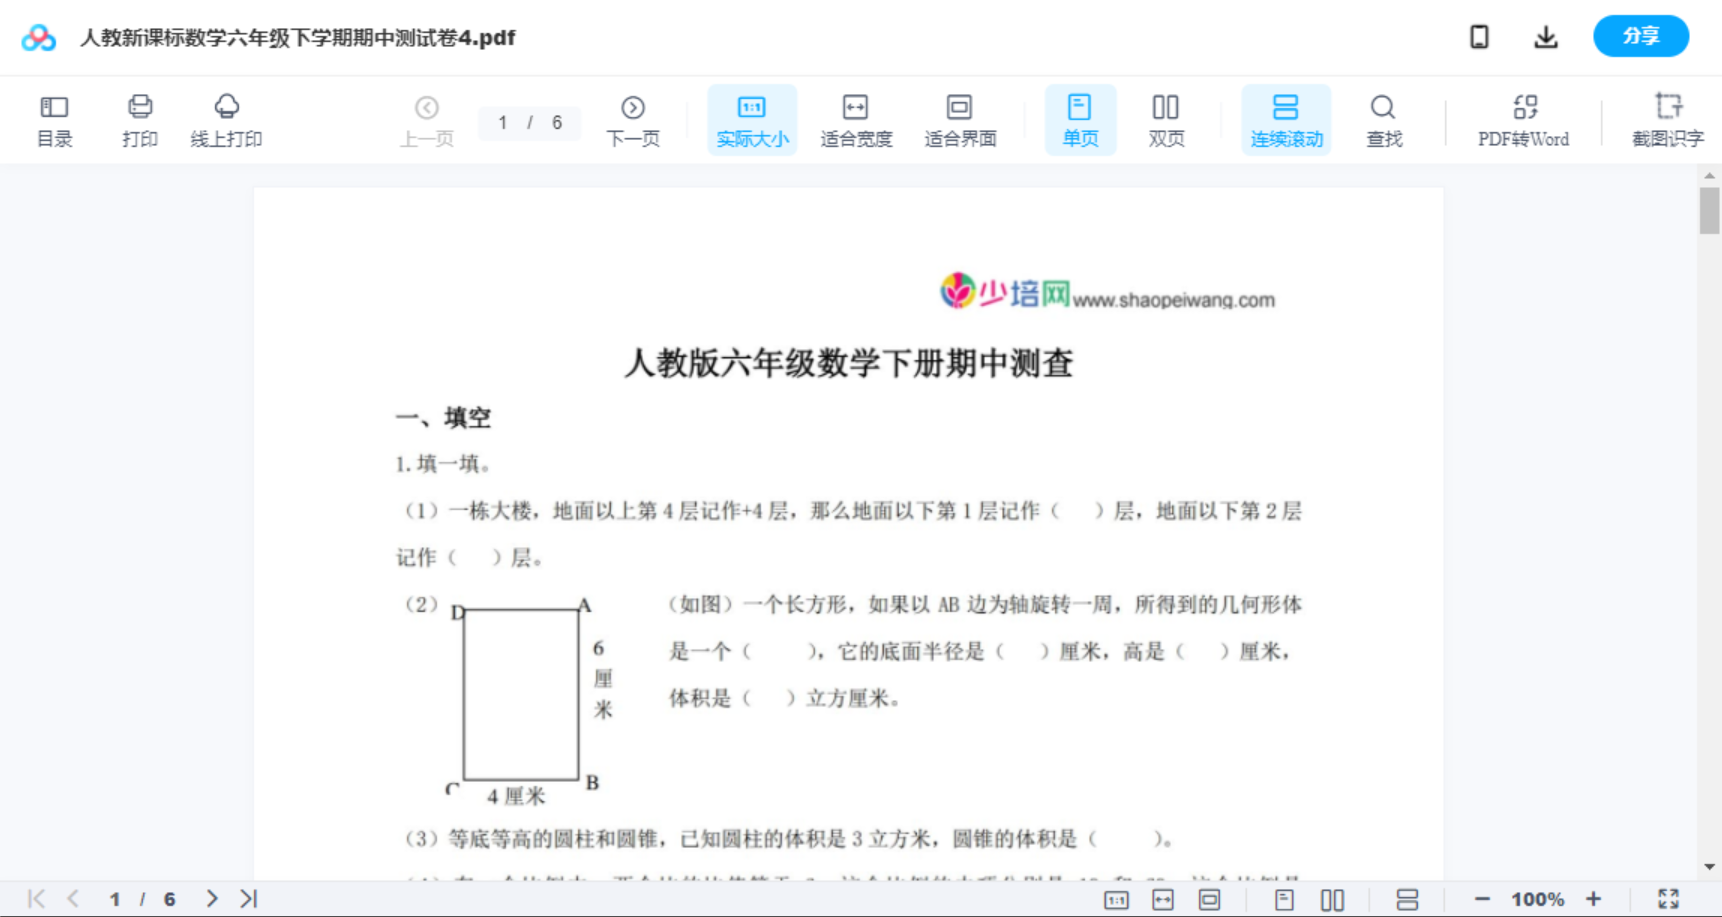This screenshot has height=917, width=1722.
Task: Open the mobile view QR icon
Action: click(1479, 36)
